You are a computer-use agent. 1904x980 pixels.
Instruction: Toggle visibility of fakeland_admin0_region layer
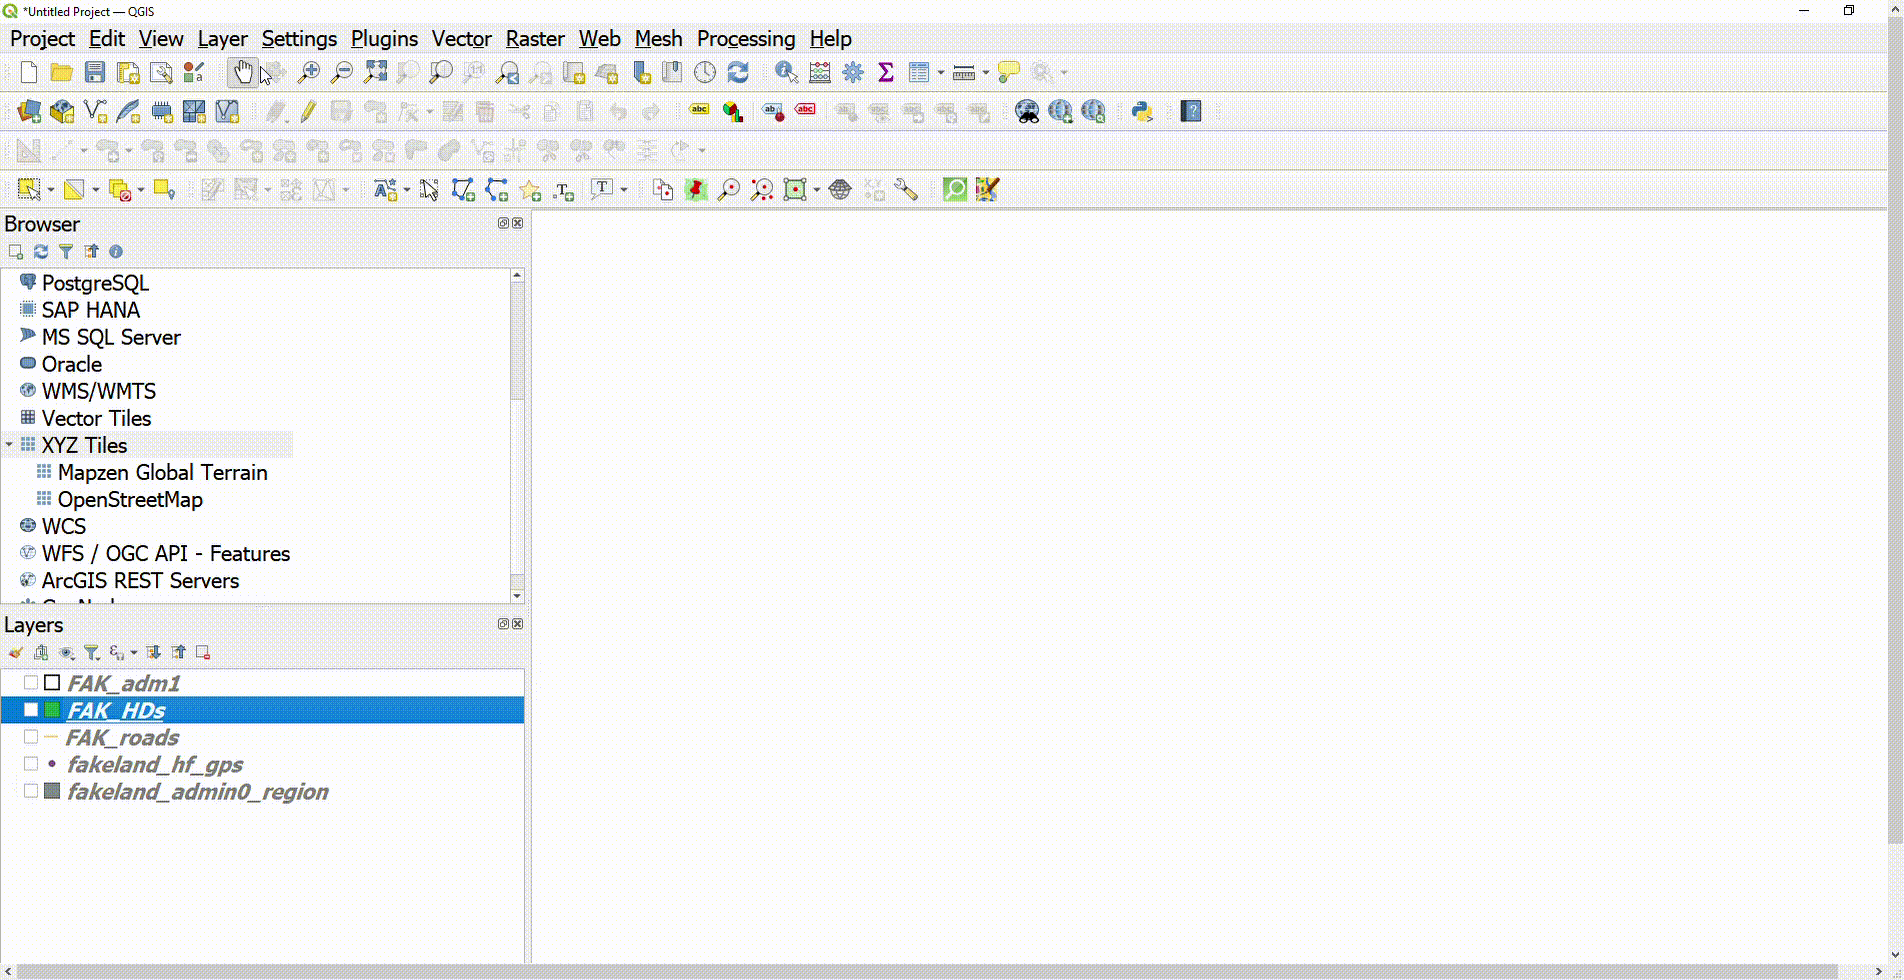31,791
